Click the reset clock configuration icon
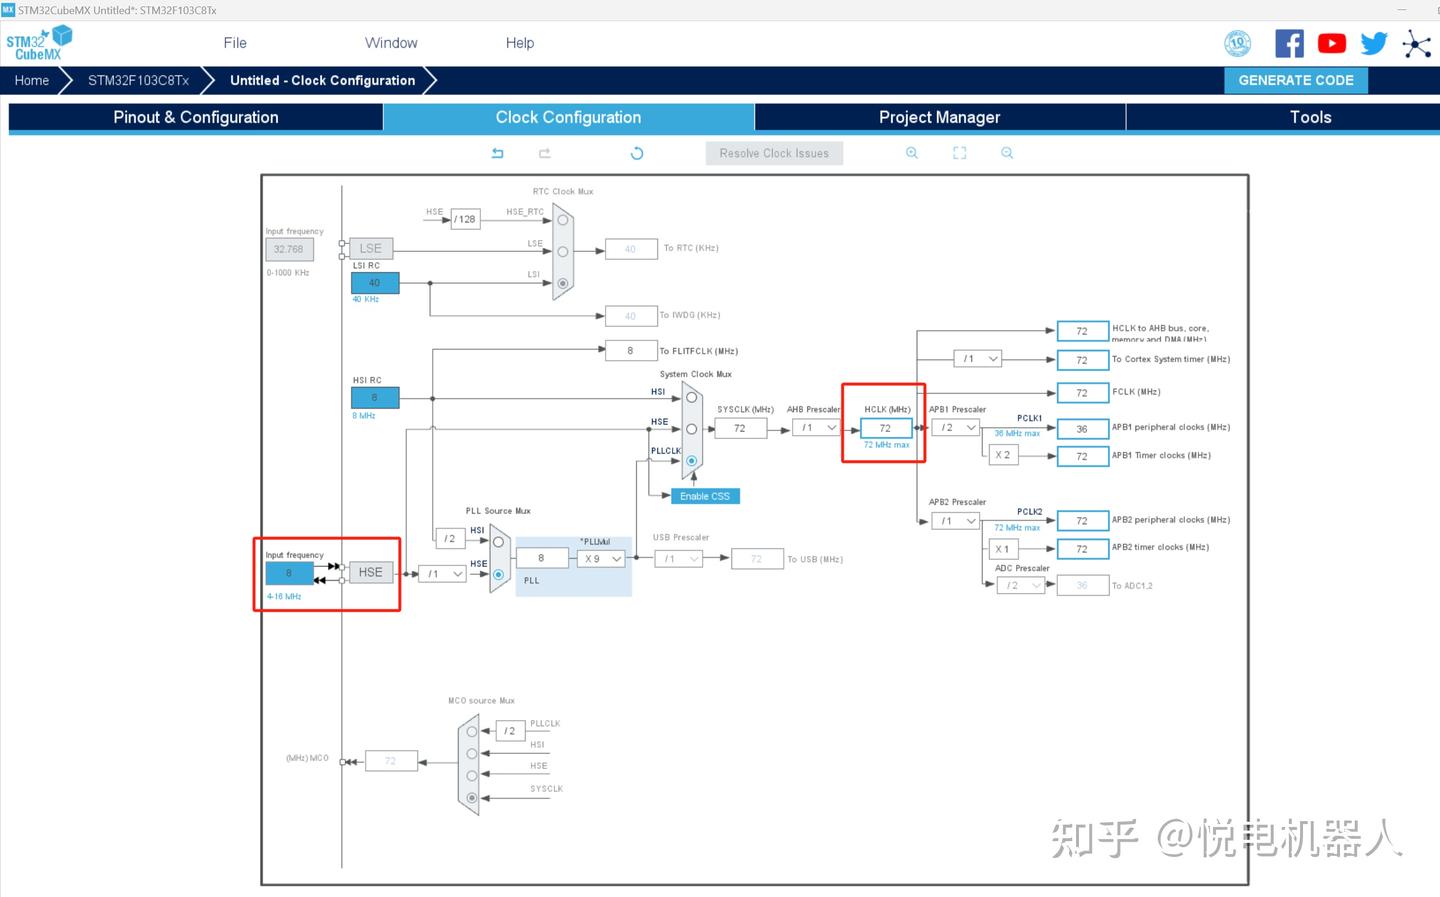The height and width of the screenshot is (897, 1440). coord(637,153)
